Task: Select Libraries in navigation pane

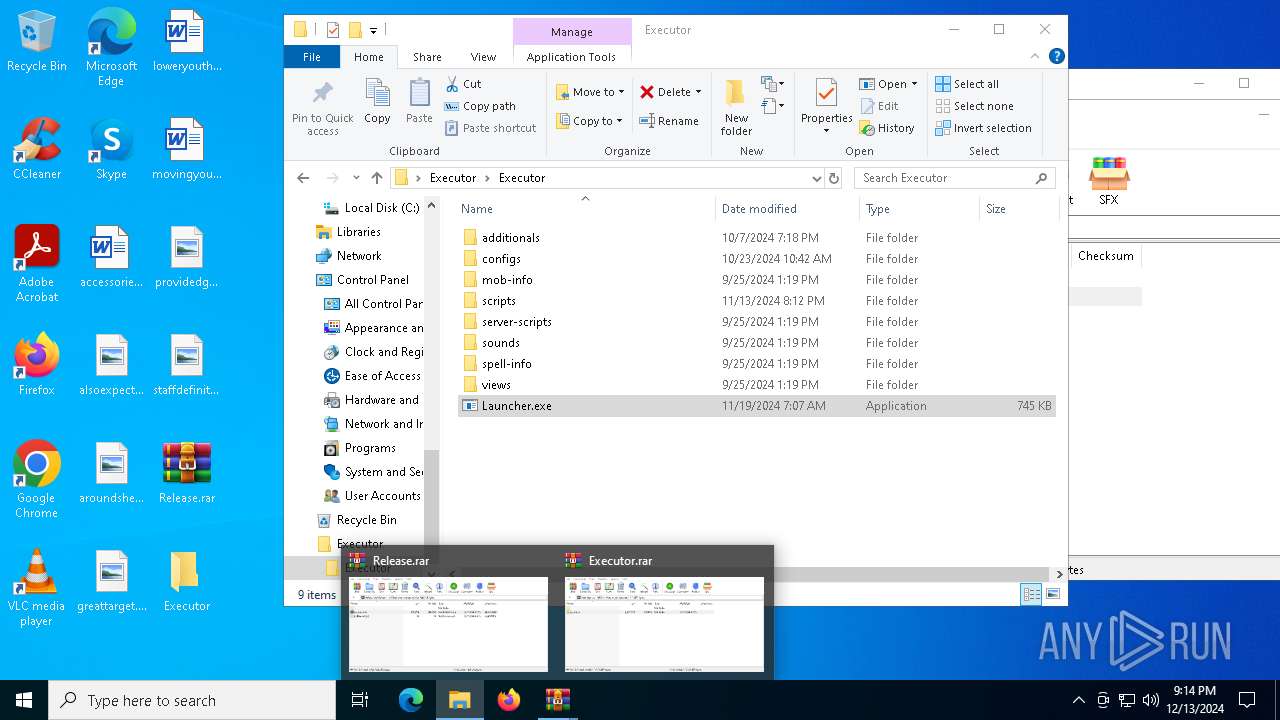Action: [x=348, y=232]
